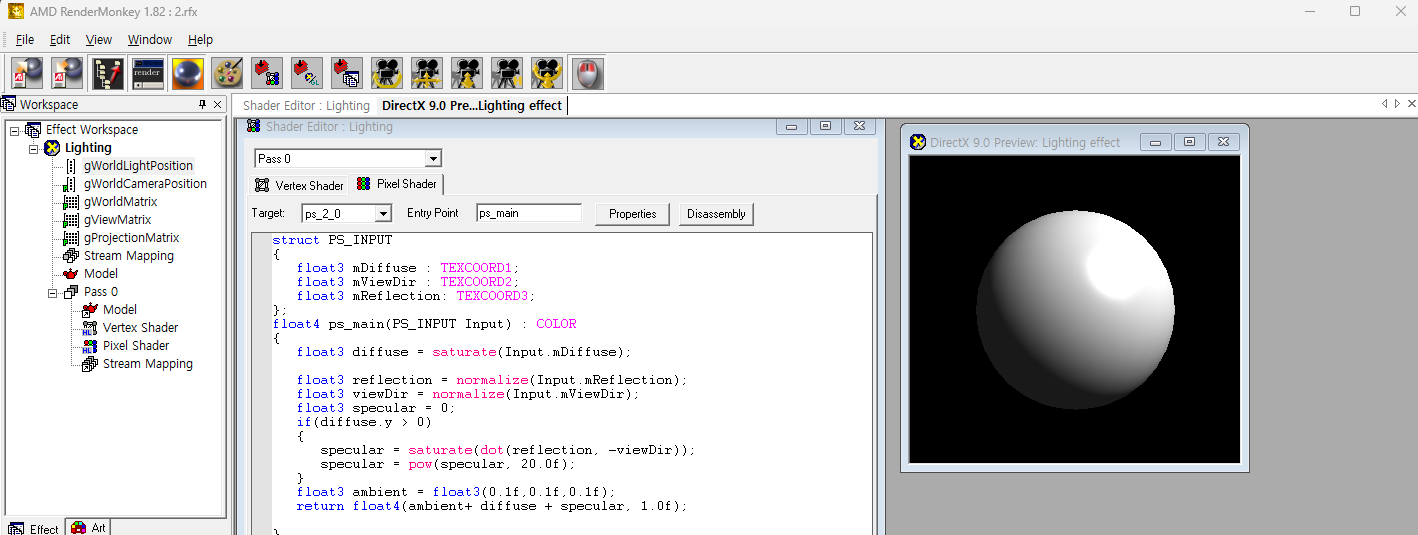Minimize the Shader Editor : Lighting window
This screenshot has width=1418, height=535.
[x=791, y=127]
